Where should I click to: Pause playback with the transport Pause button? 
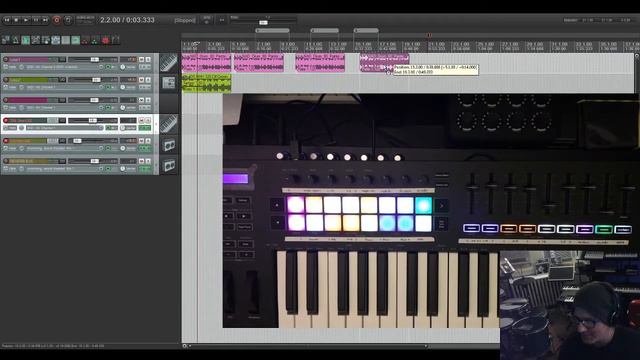point(36,20)
